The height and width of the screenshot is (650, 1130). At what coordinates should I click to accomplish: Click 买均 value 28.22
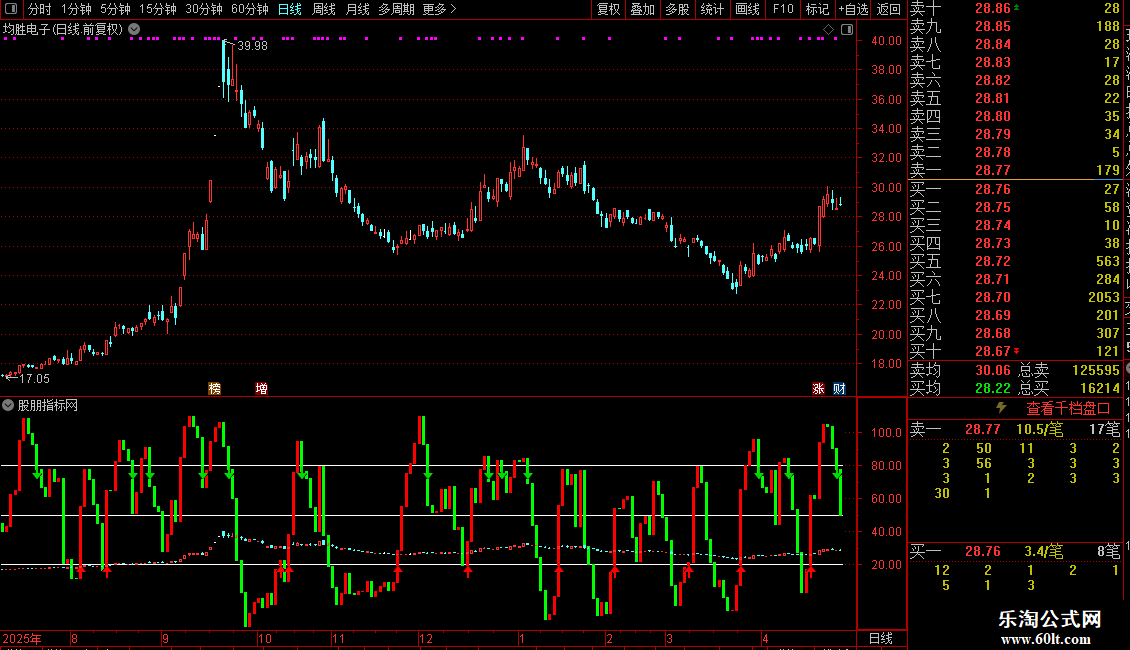[x=993, y=388]
